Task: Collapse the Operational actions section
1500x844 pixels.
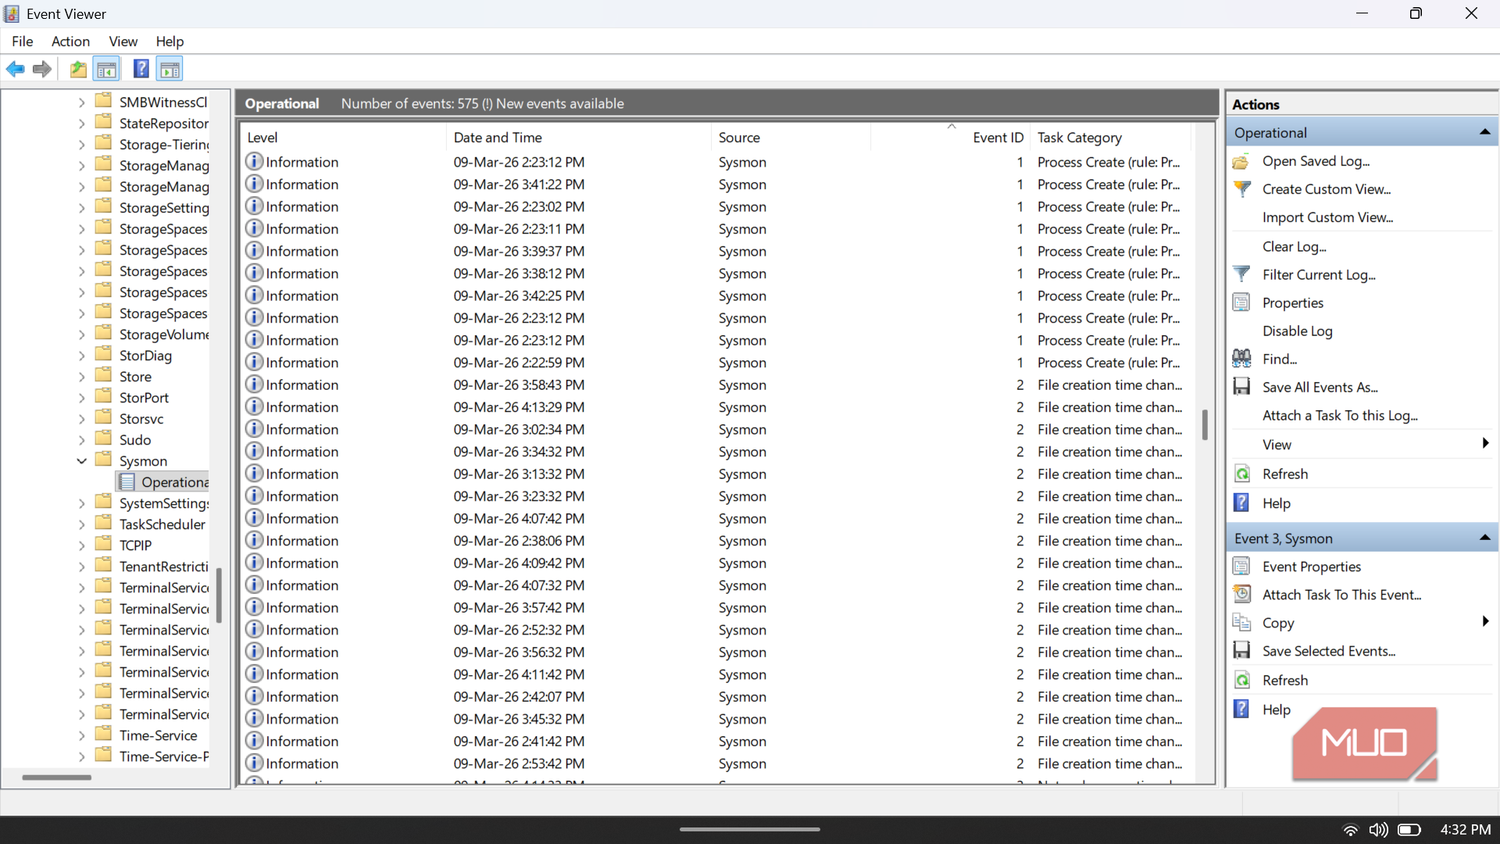Action: 1485,132
